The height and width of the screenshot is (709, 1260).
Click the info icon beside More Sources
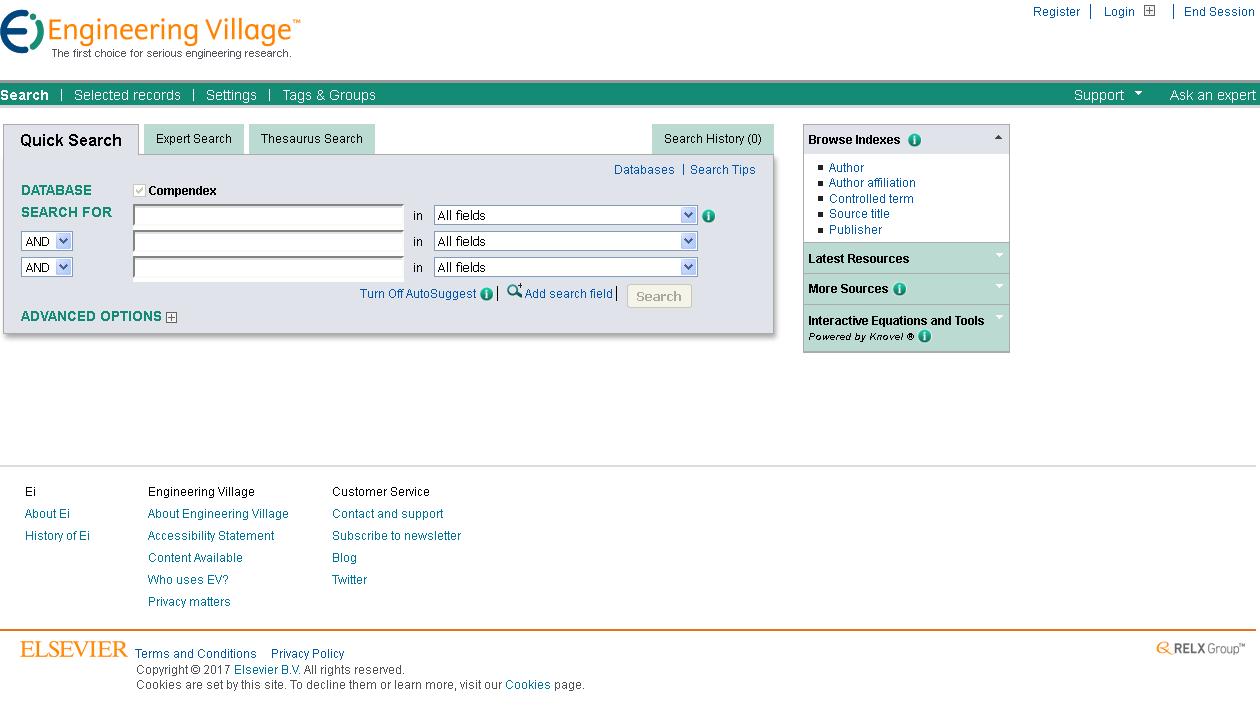tap(899, 289)
